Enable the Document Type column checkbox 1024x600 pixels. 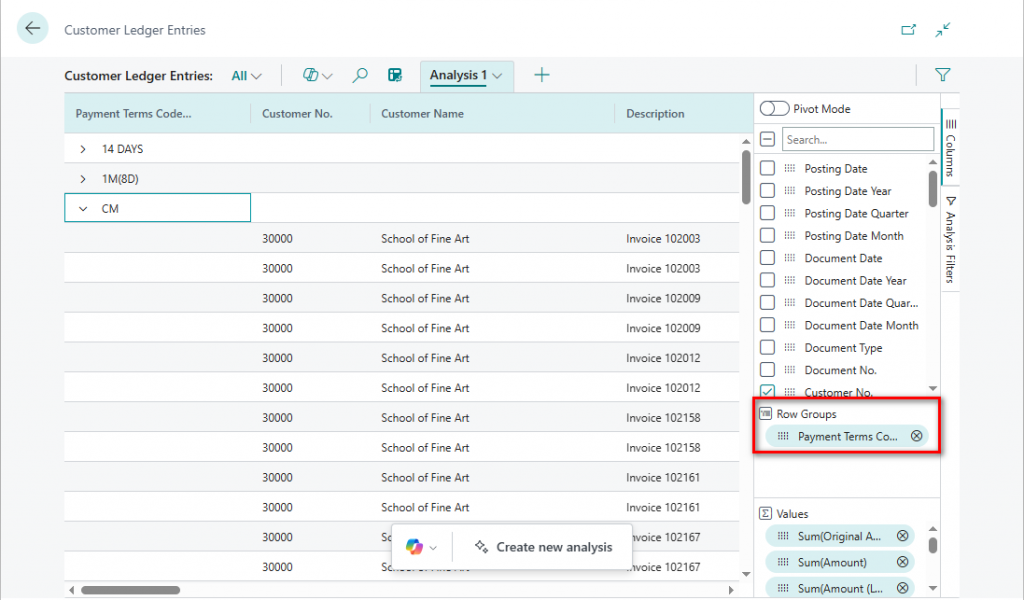[767, 348]
